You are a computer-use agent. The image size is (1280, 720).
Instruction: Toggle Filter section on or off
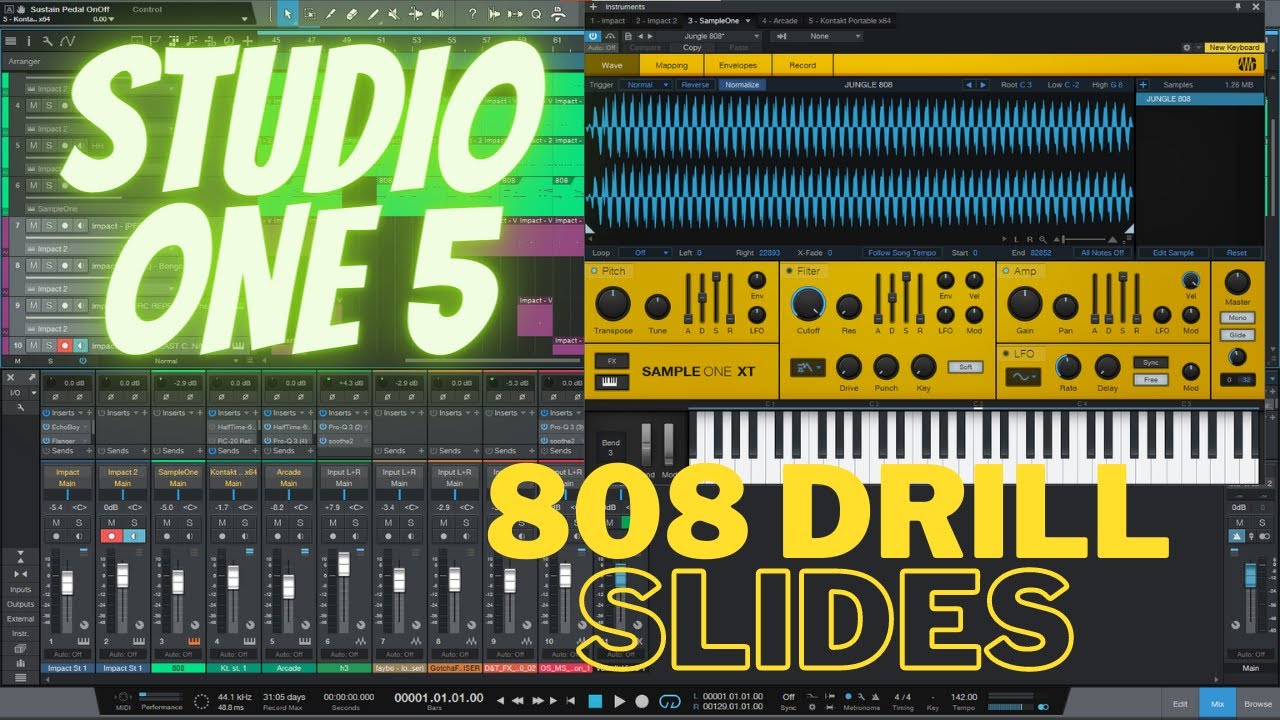tap(790, 271)
